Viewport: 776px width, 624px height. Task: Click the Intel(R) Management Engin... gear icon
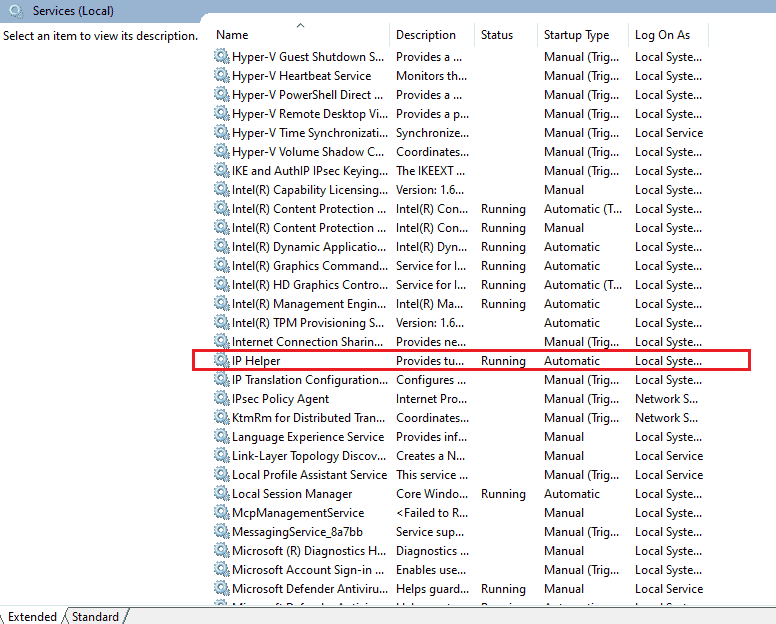pyautogui.click(x=221, y=303)
